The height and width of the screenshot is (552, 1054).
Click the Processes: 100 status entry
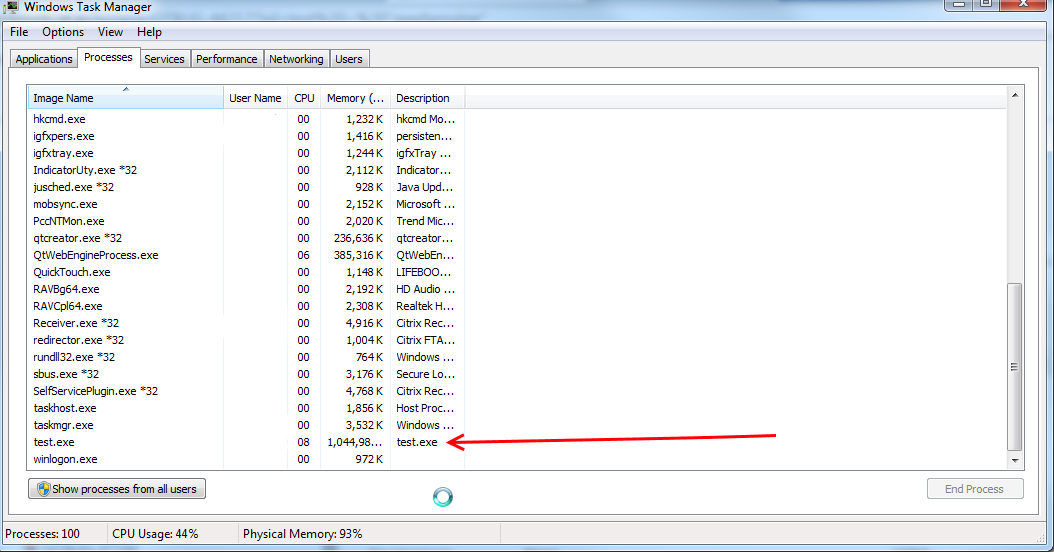42,534
